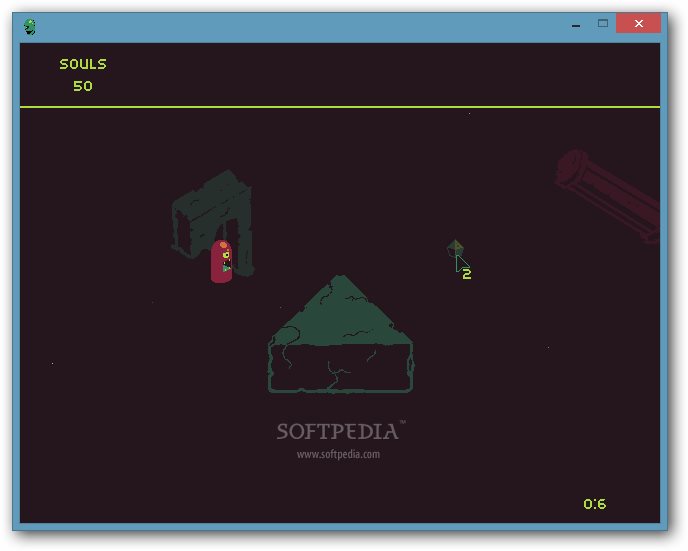
Task: Click the green gem pickup near cursor
Action: [455, 249]
